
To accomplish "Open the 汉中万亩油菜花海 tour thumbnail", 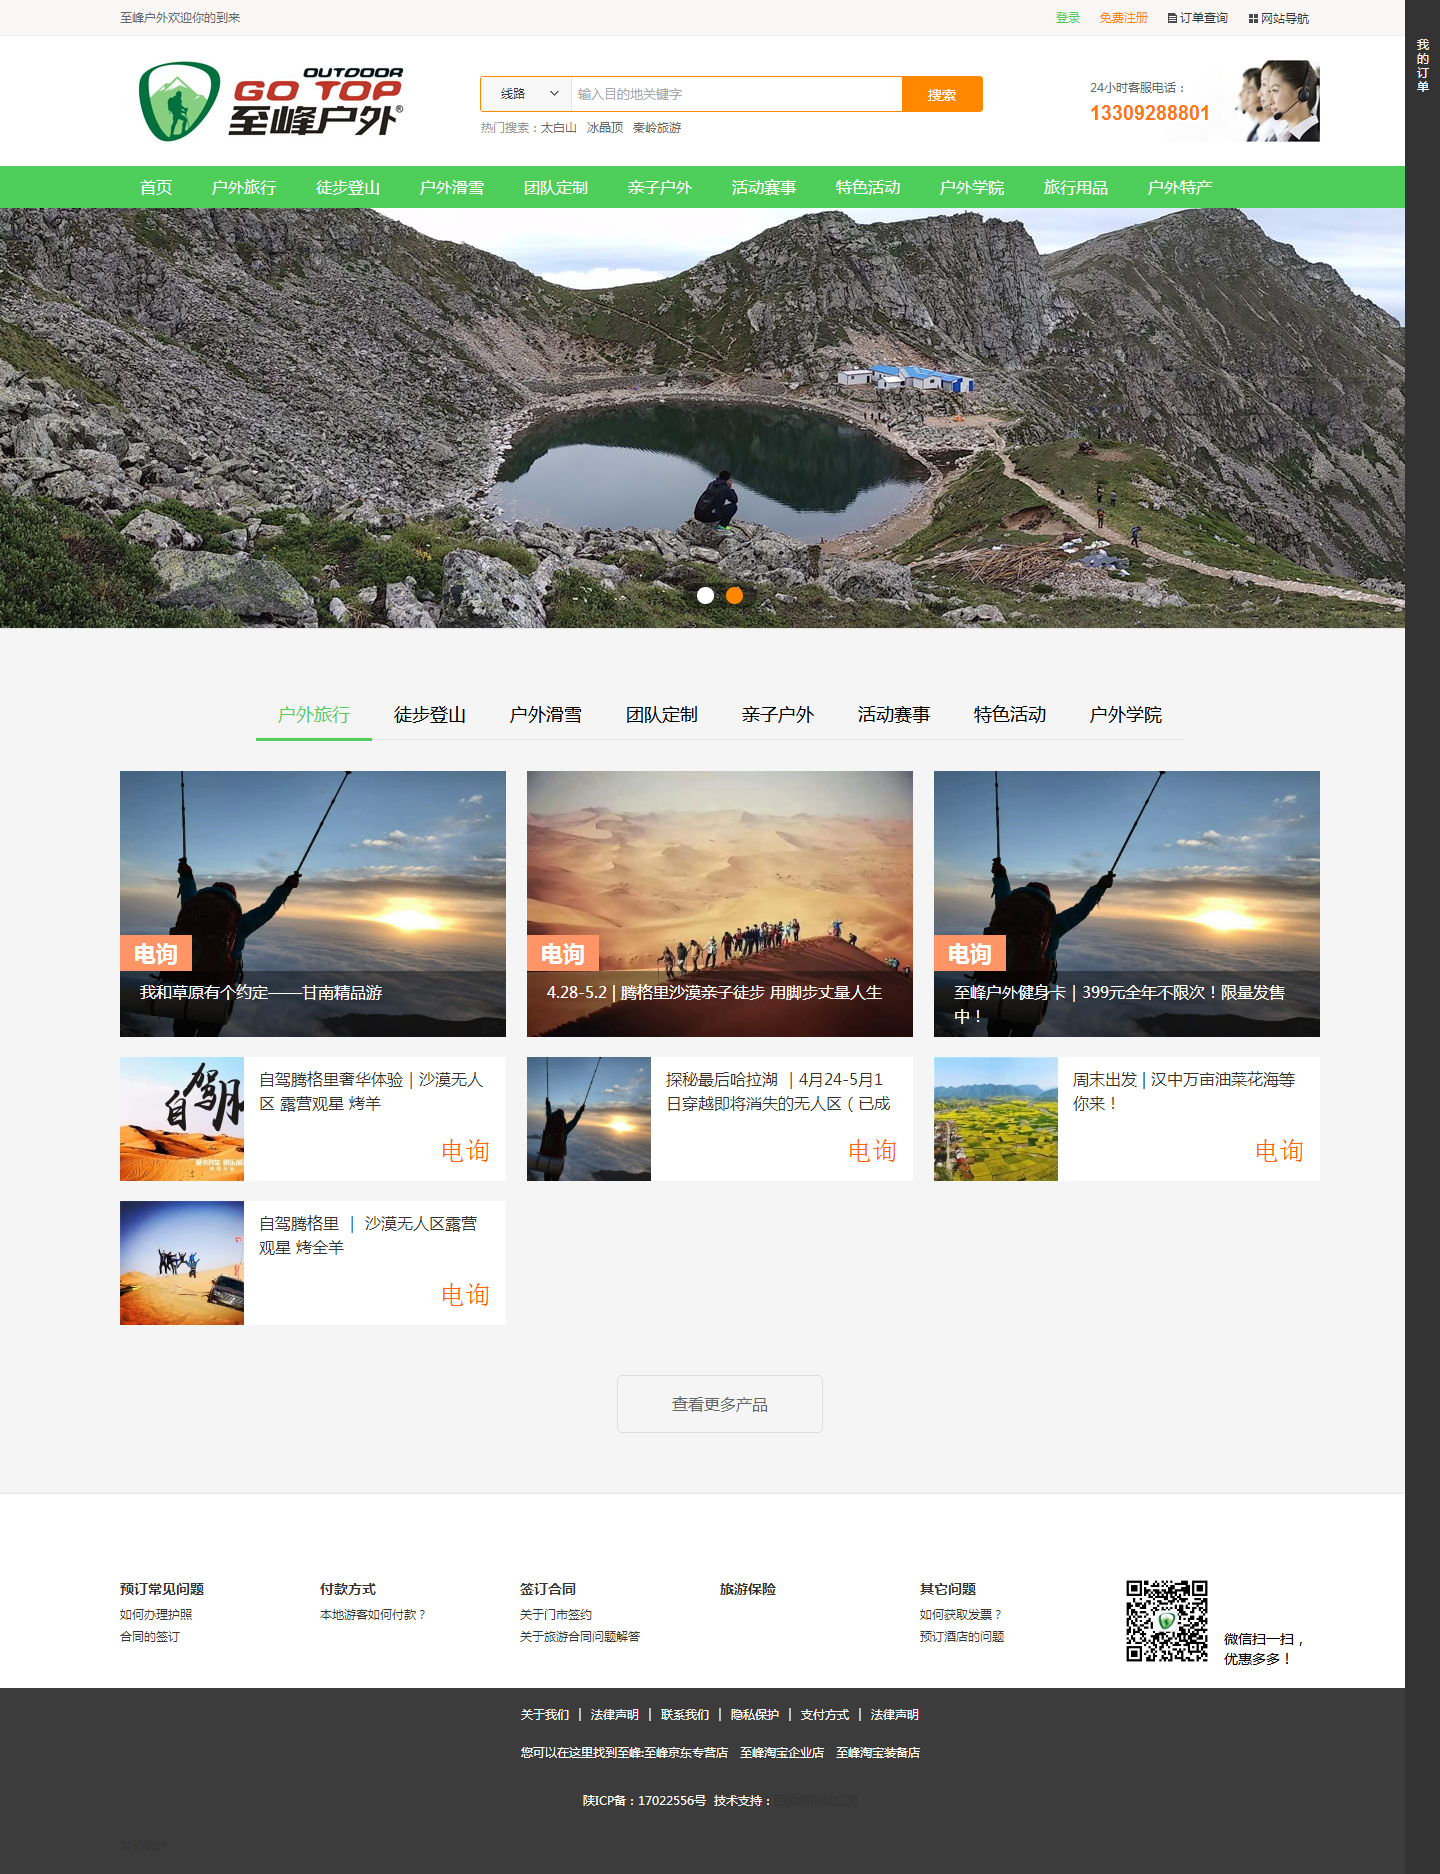I will click(996, 1119).
